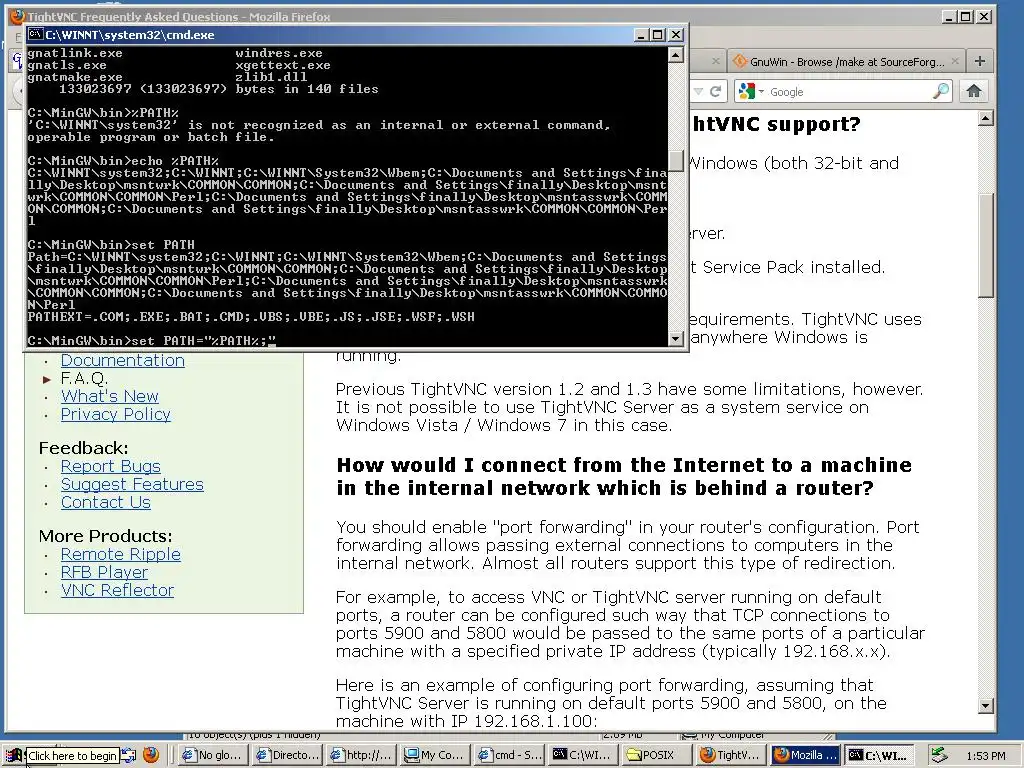Switch to the 'cmd - S...' taskbar window
Image resolution: width=1024 pixels, height=768 pixels.
point(509,755)
